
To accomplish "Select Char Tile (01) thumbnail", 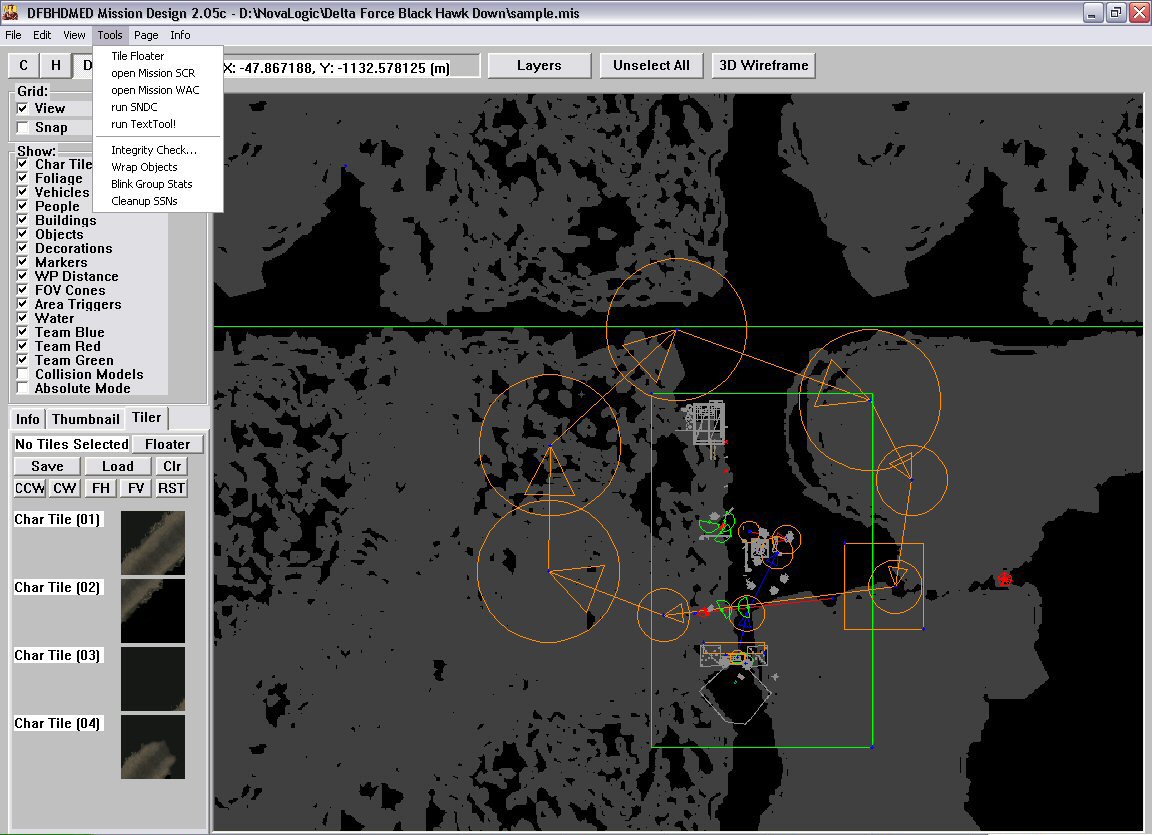I will pyautogui.click(x=153, y=543).
